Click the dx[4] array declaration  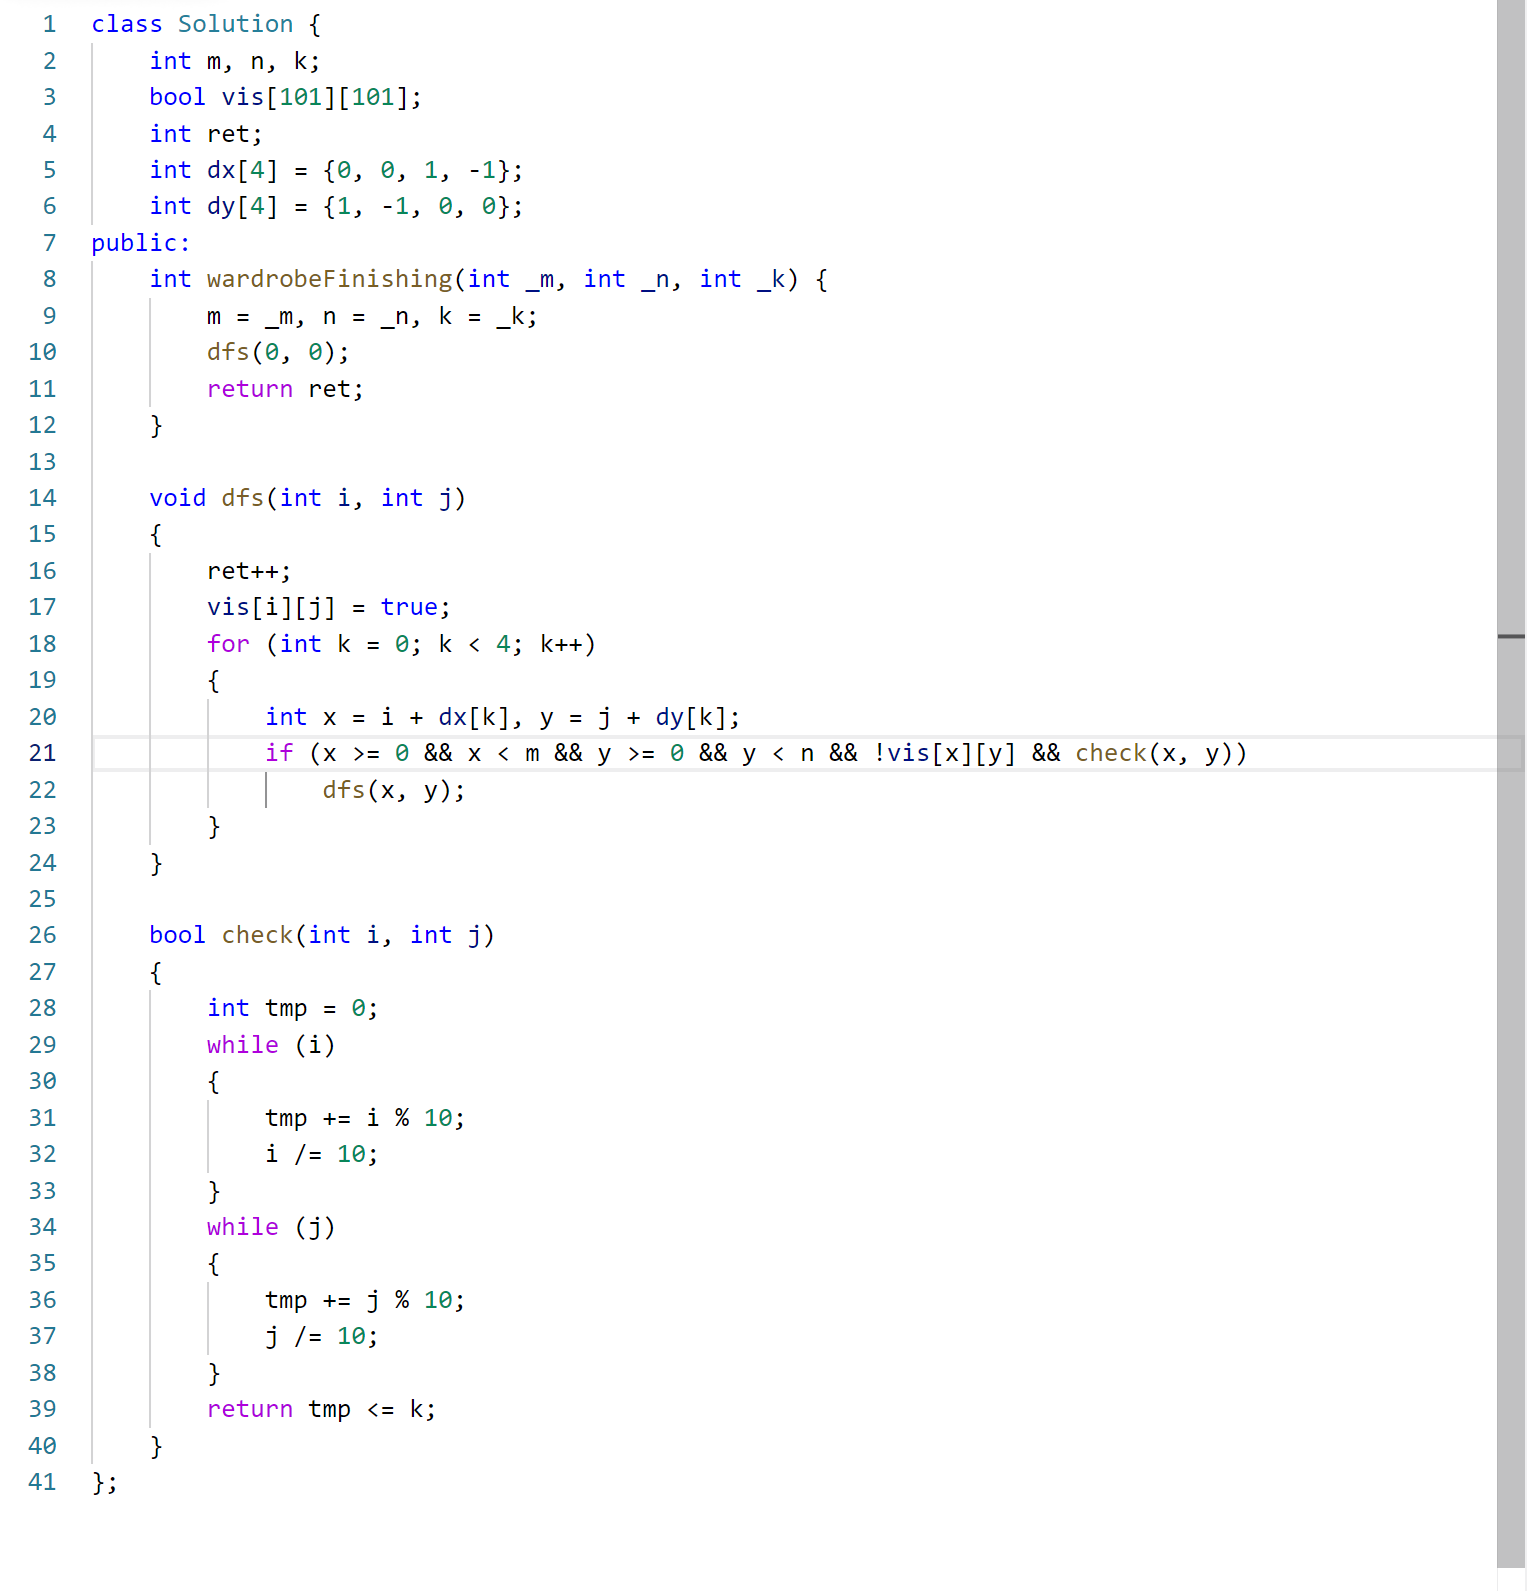(336, 170)
